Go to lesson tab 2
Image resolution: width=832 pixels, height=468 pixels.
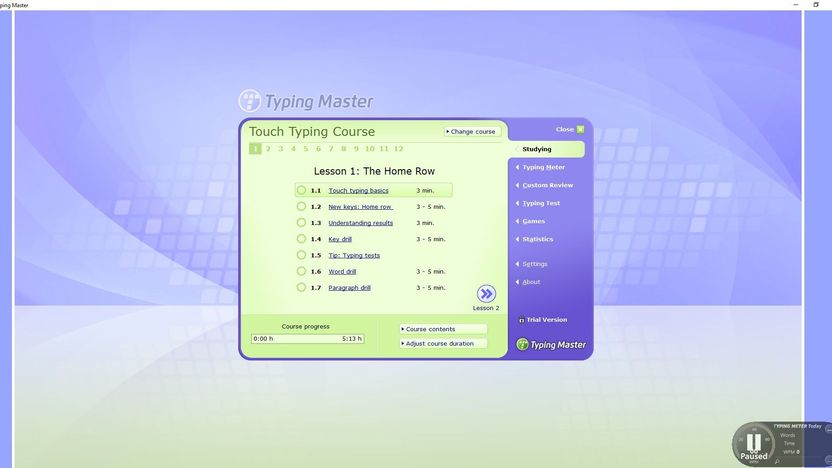268,149
